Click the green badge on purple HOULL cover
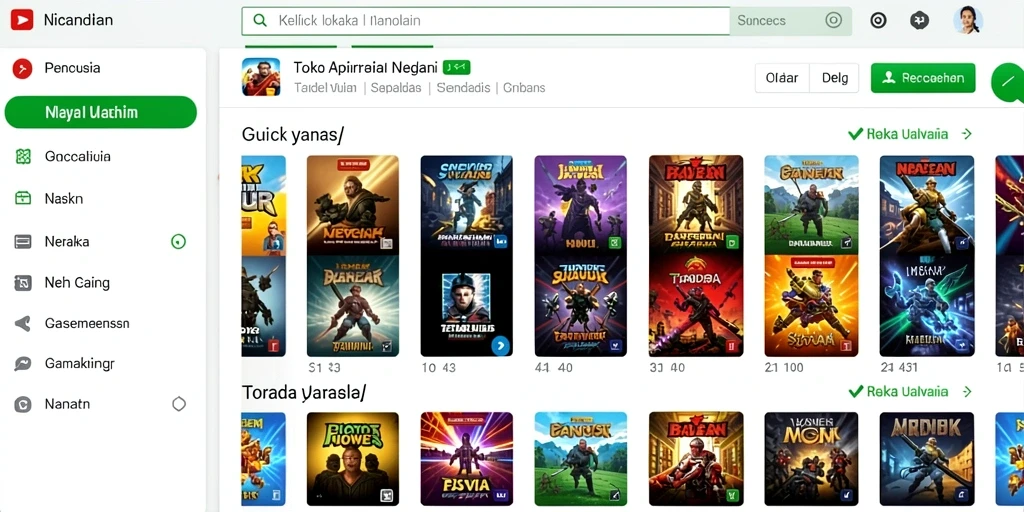This screenshot has height=512, width=1024. [x=615, y=243]
